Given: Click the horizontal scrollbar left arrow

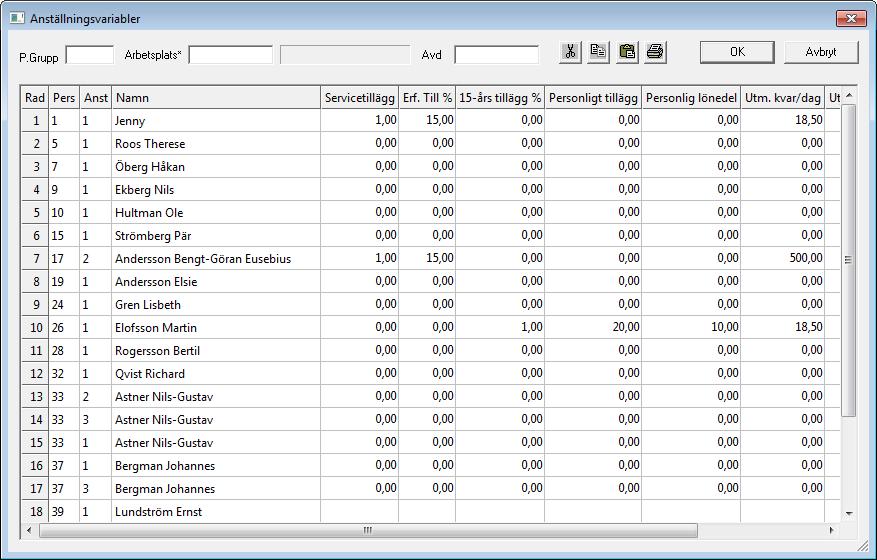Looking at the screenshot, I should pyautogui.click(x=29, y=530).
